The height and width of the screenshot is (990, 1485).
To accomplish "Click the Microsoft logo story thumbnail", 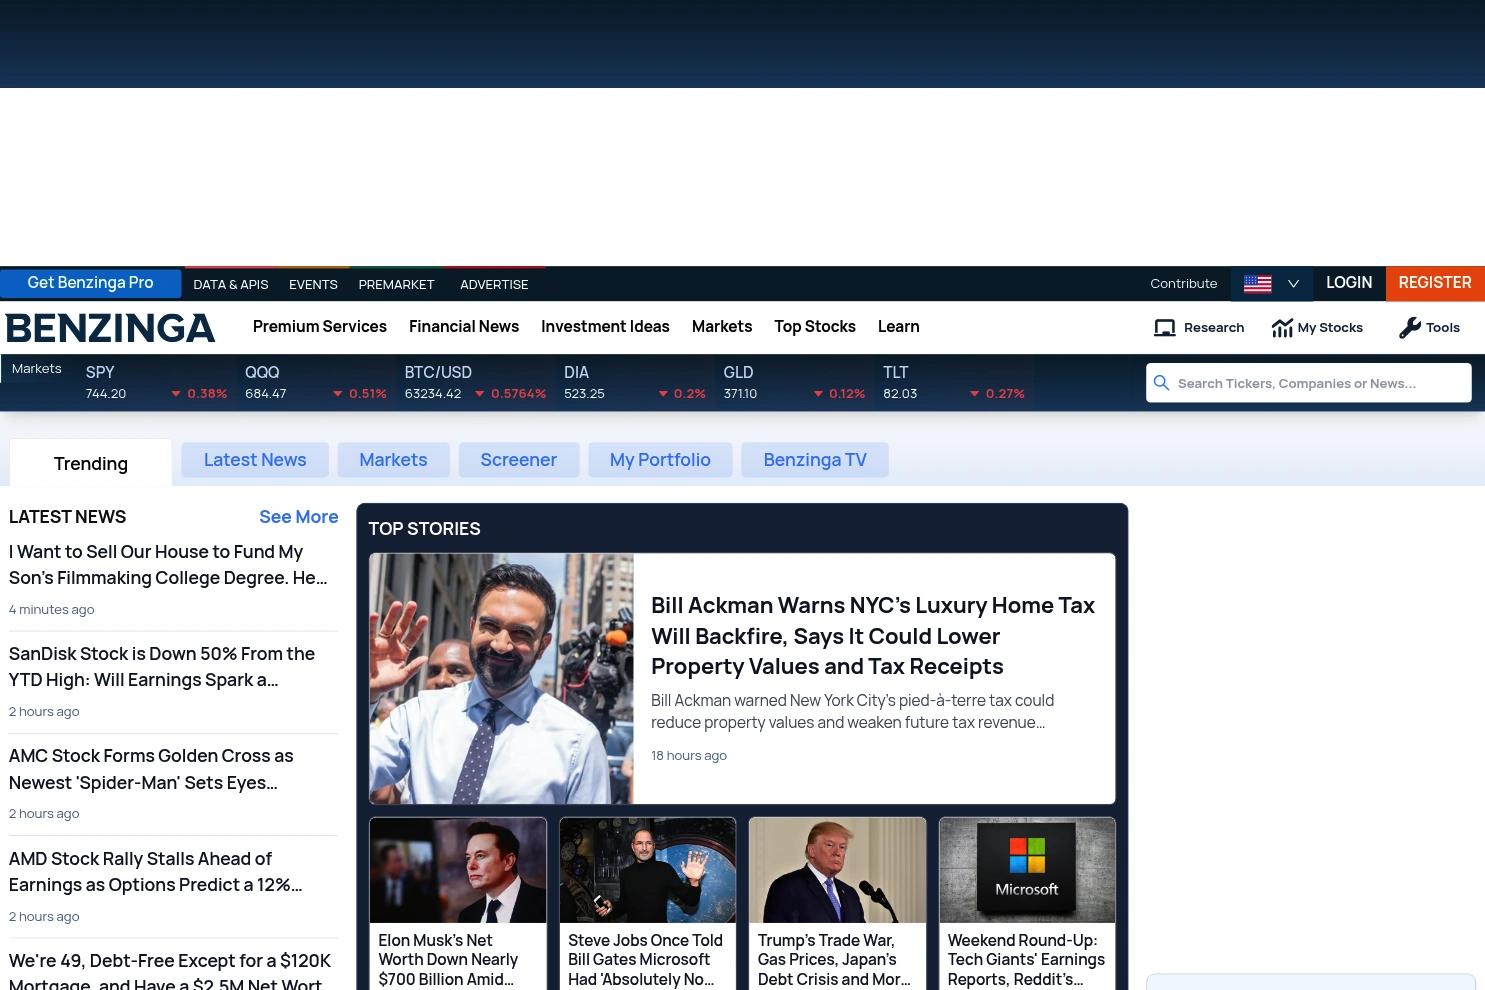I will point(1027,870).
